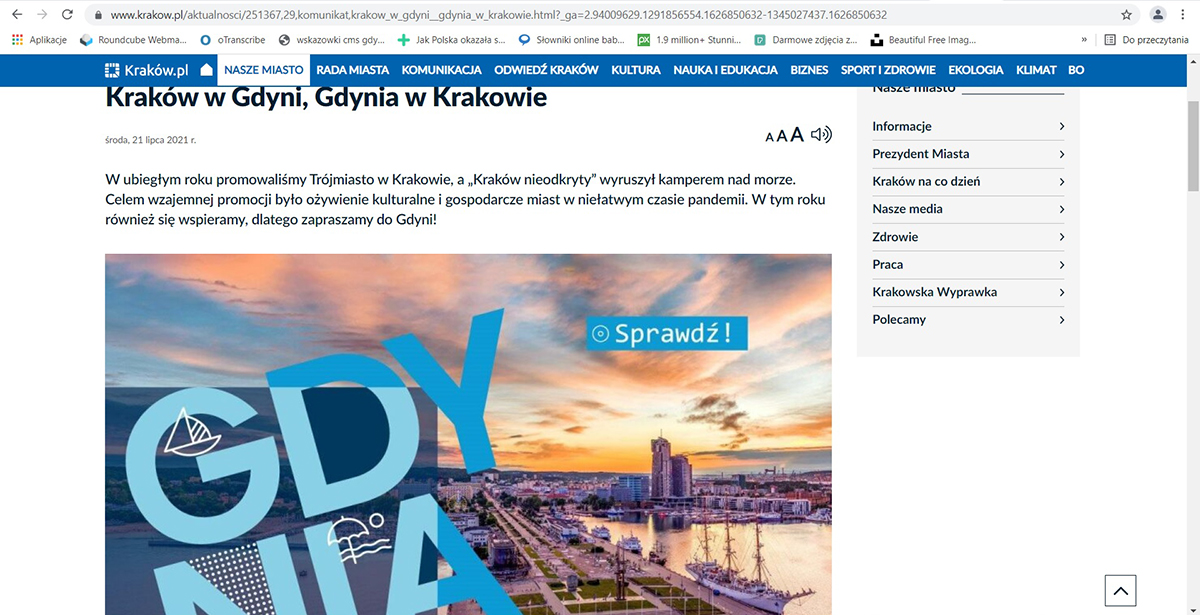Image resolution: width=1200 pixels, height=615 pixels.
Task: Open the Roundcube Webmail bookmark
Action: [133, 40]
